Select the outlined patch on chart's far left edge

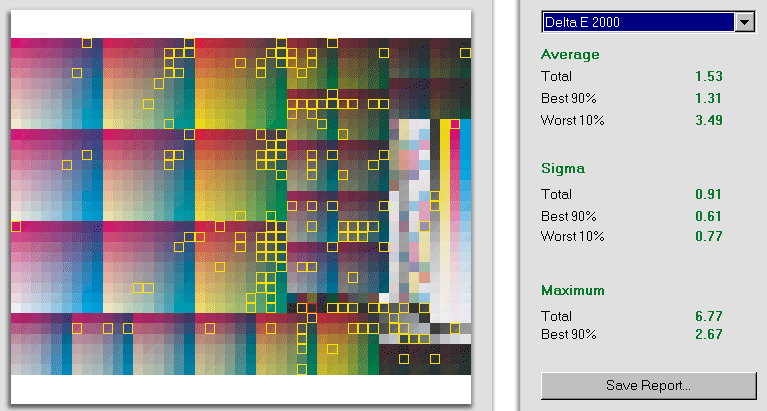[x=16, y=226]
